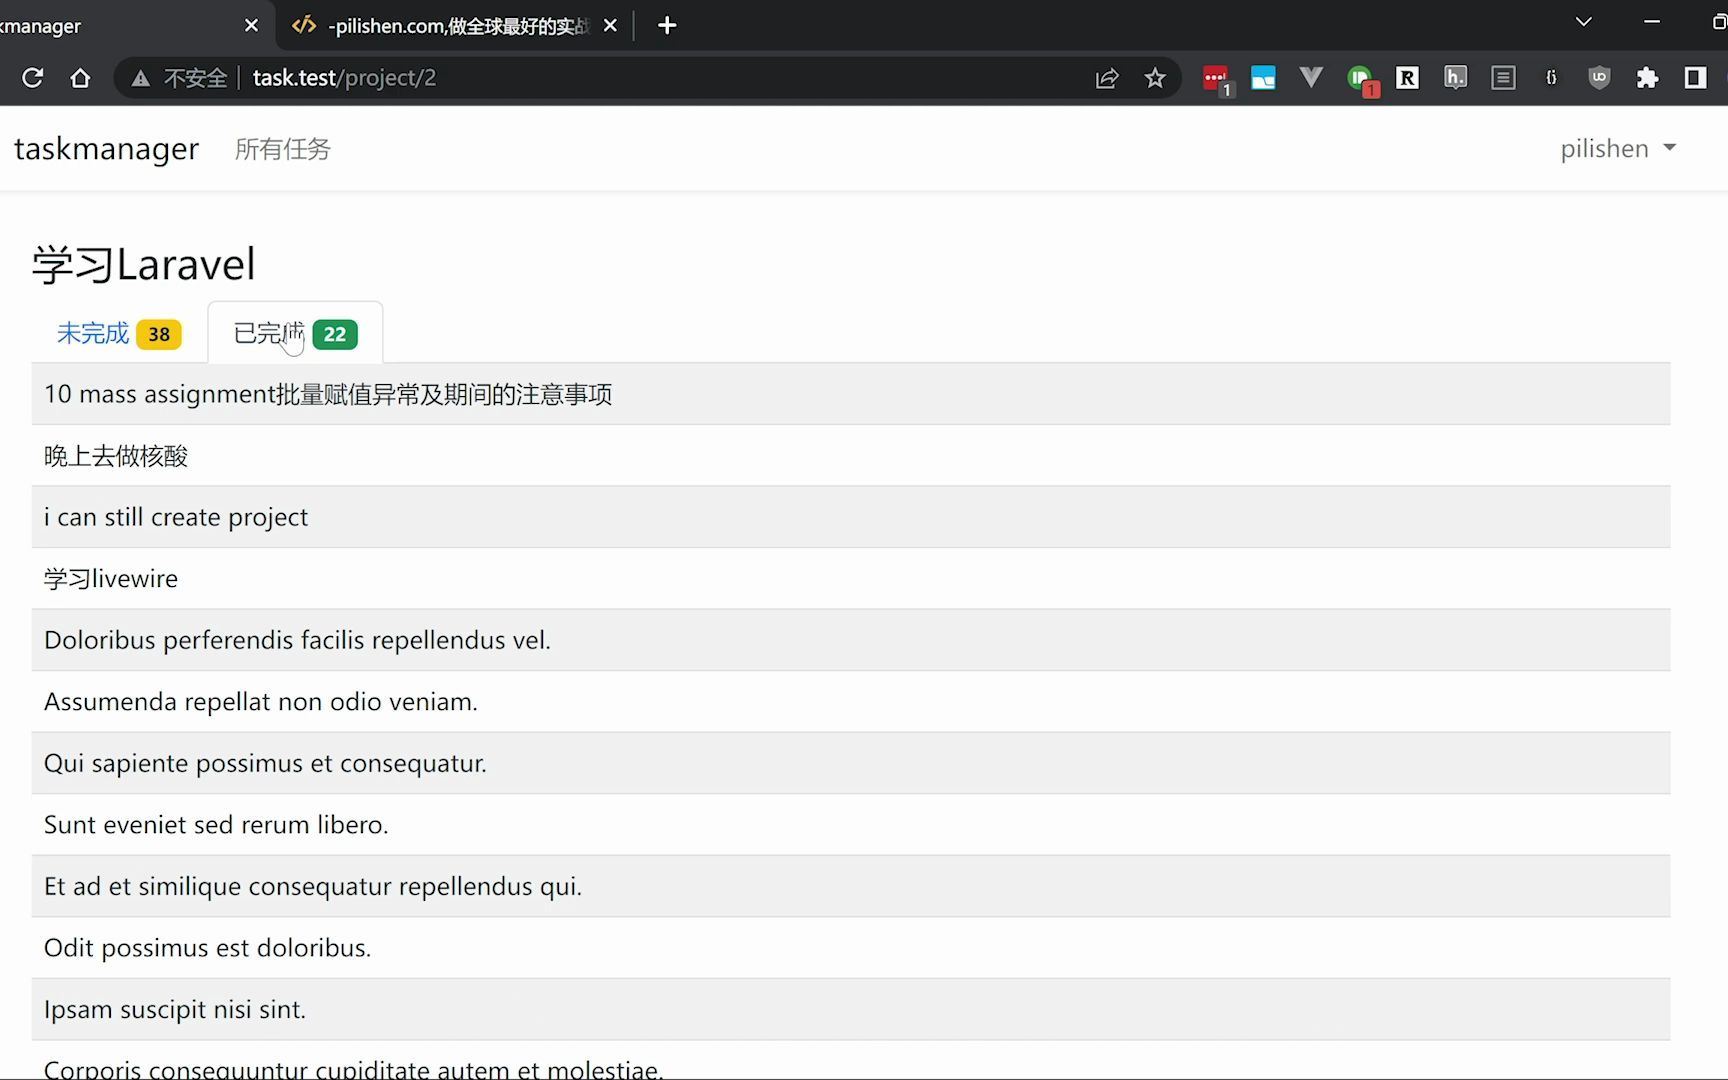Click the yellow 38 count badge
The height and width of the screenshot is (1080, 1728).
pos(159,334)
